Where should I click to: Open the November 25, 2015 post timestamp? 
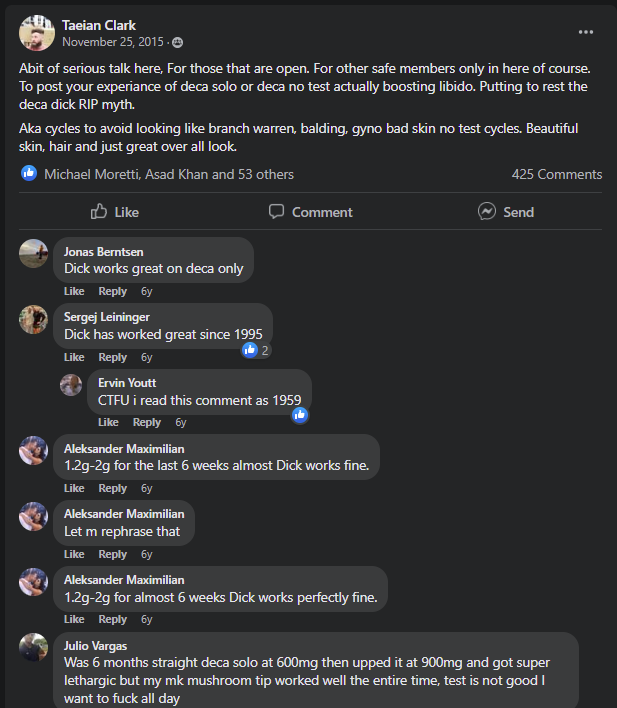pos(114,43)
